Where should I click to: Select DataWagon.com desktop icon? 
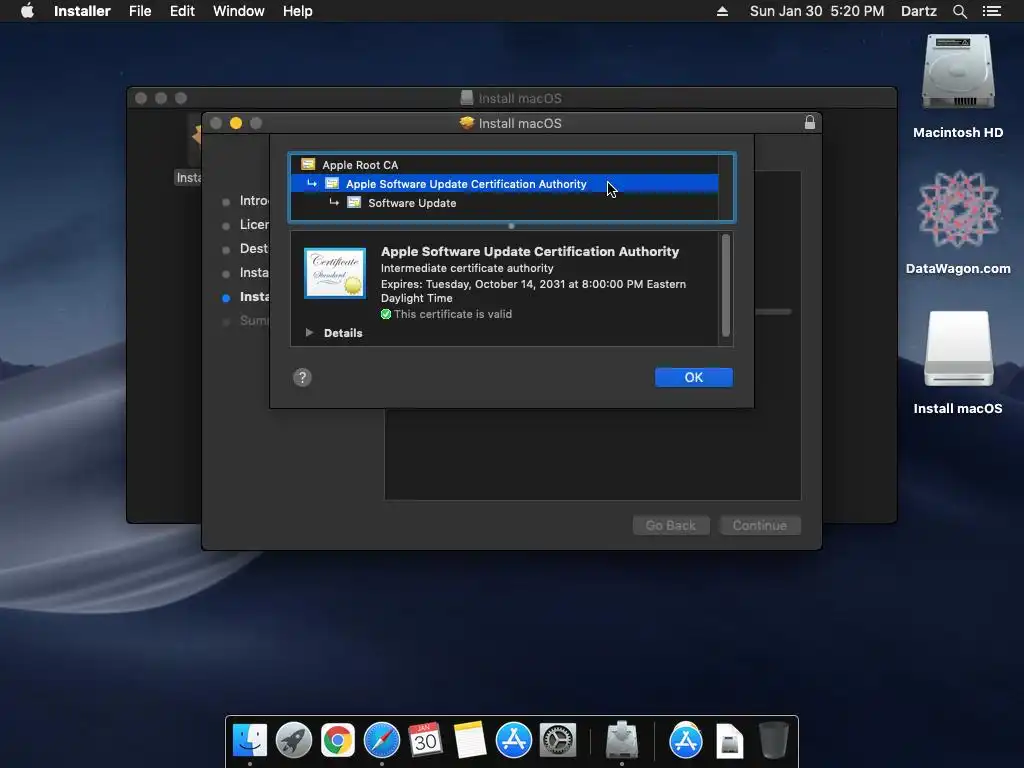(957, 222)
